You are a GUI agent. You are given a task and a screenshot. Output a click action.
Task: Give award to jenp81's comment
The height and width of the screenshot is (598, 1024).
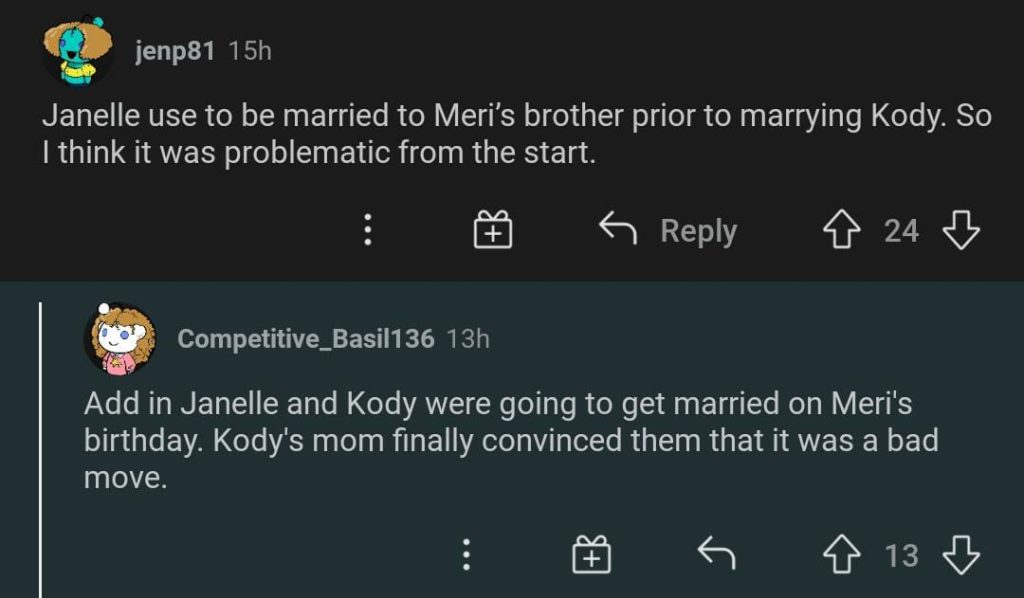point(492,232)
